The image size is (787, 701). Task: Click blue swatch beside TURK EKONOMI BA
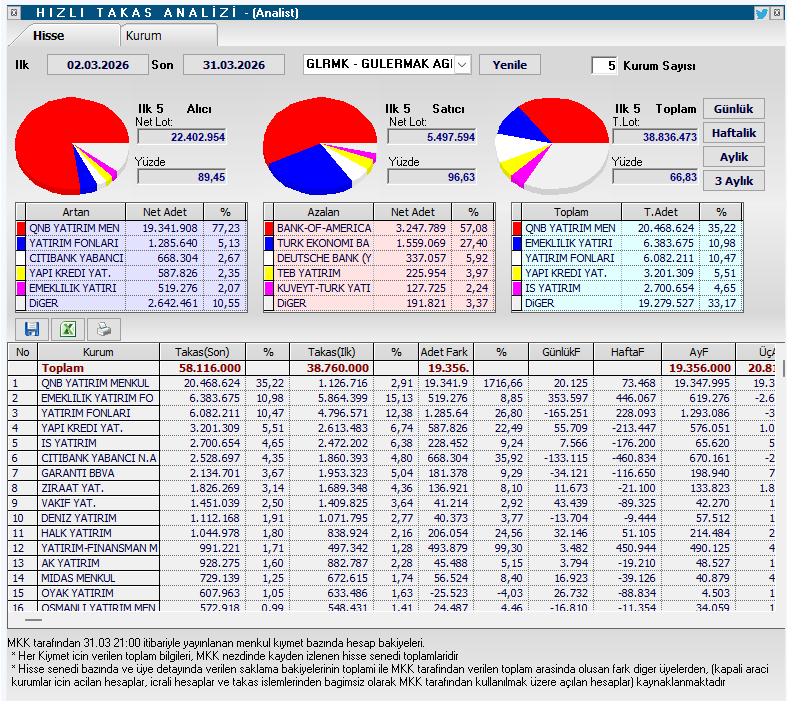tap(269, 243)
